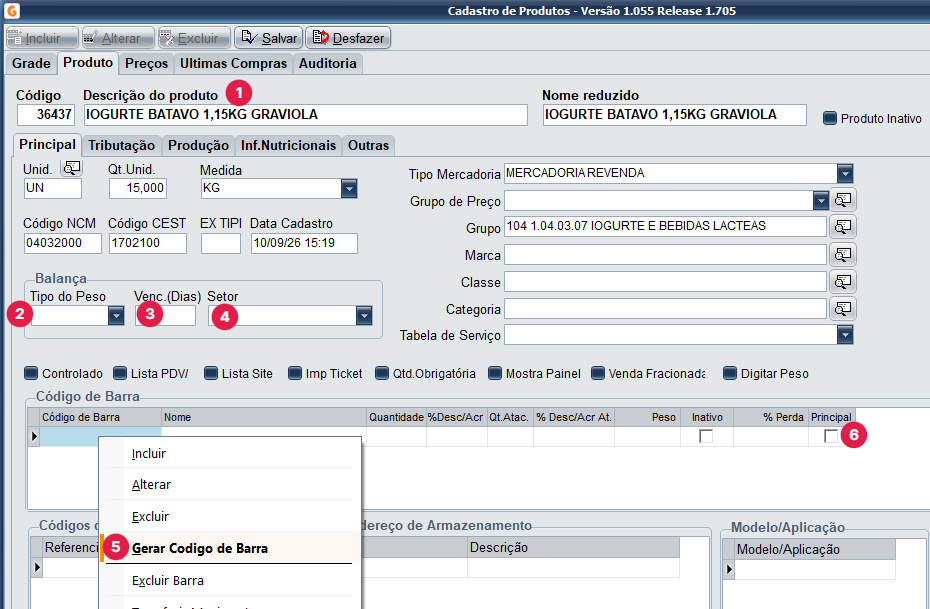This screenshot has height=609, width=930.
Task: Open the Unid. lookup icon
Action: pos(72,168)
